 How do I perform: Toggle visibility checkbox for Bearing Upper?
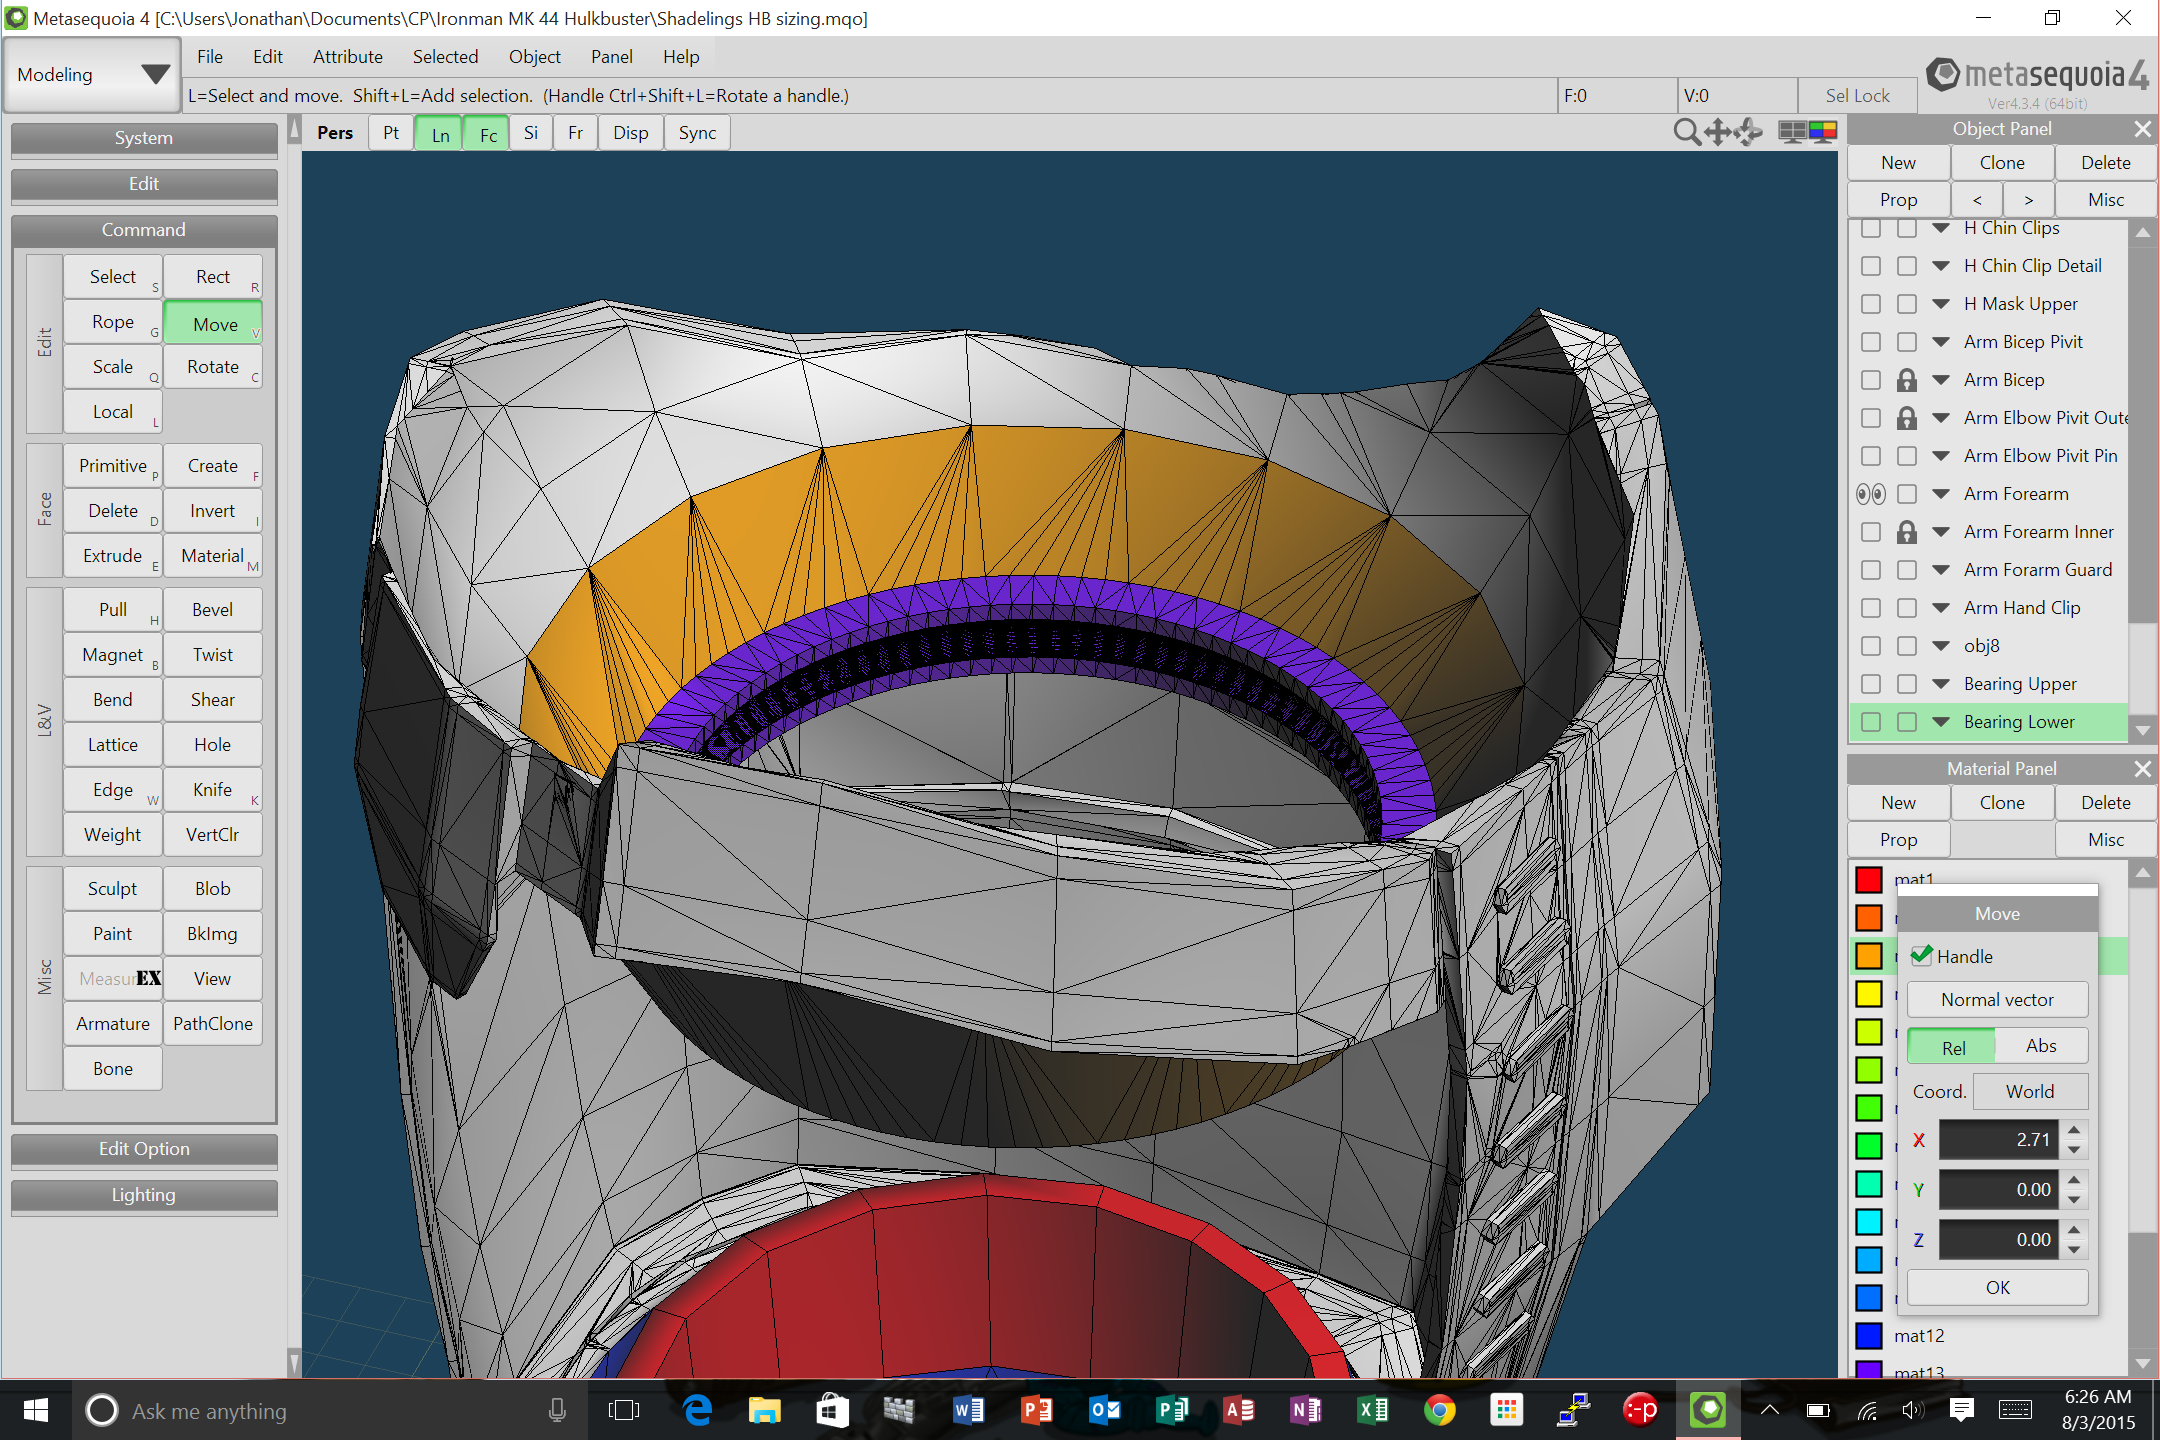coord(1871,684)
